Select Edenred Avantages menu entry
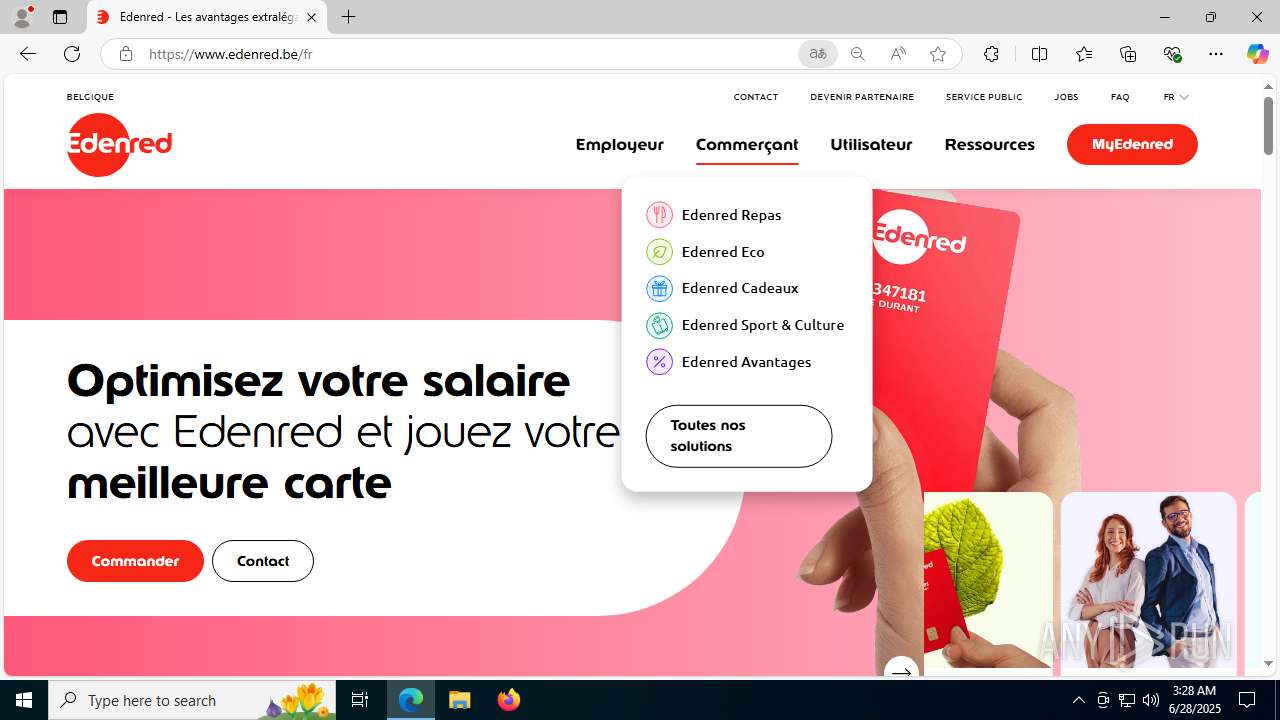 729,362
